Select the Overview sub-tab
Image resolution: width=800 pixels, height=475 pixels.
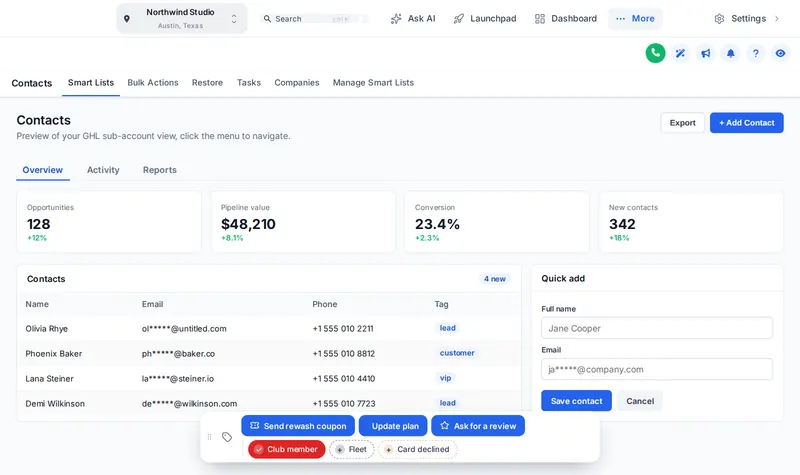43,170
